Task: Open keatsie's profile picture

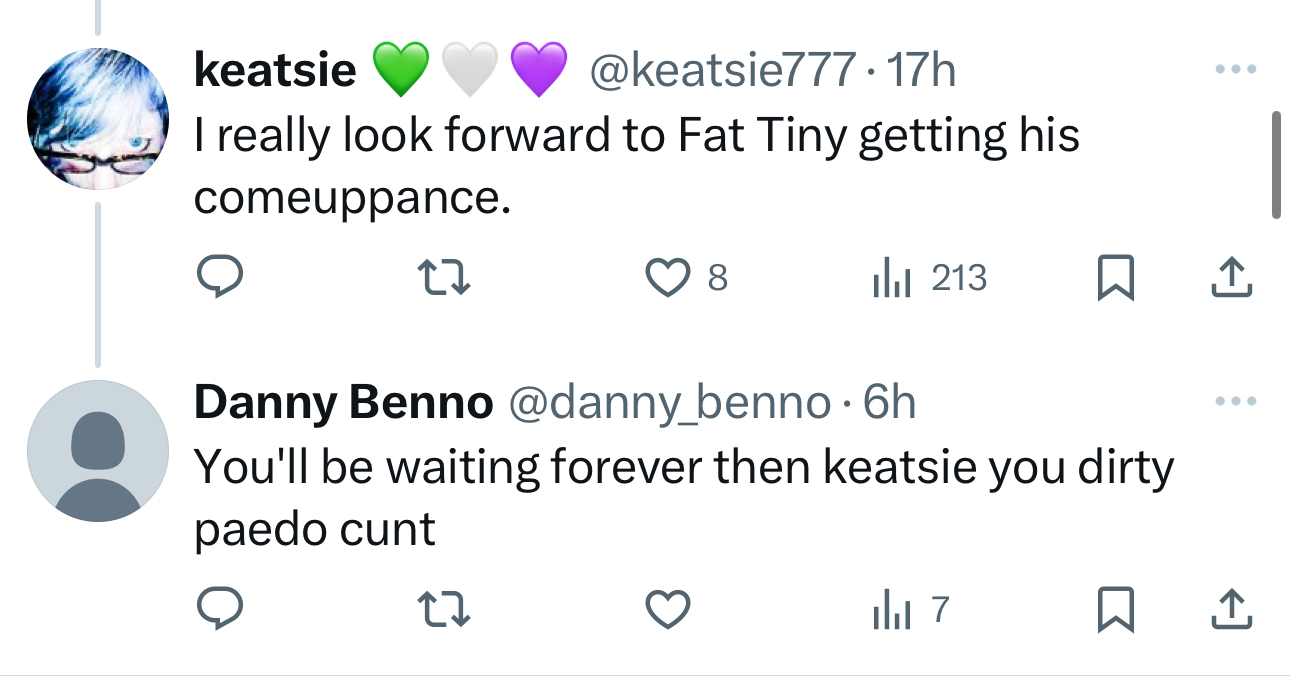Action: click(97, 117)
